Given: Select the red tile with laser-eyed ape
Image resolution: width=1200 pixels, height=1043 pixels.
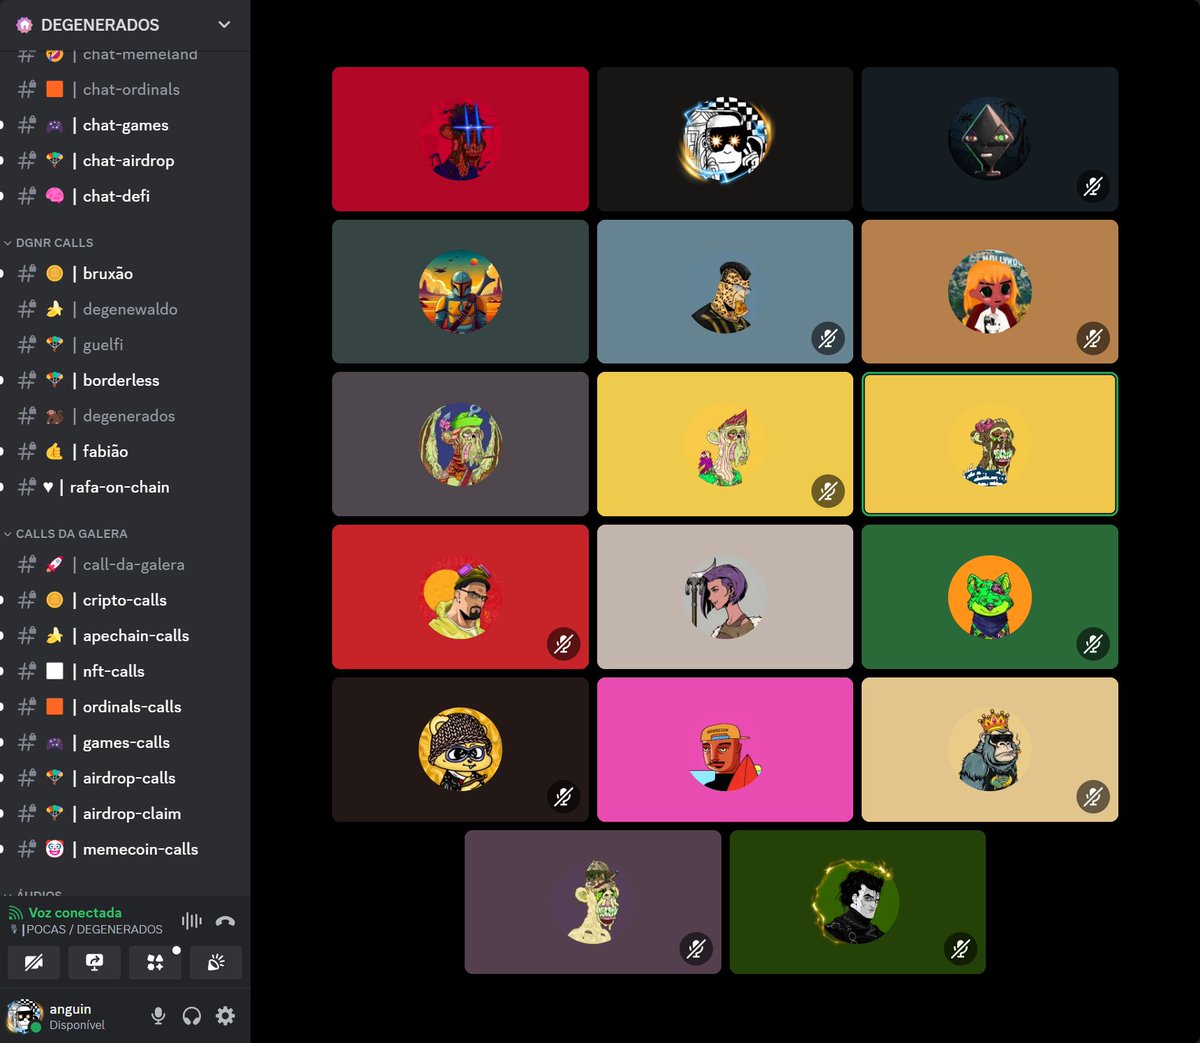Looking at the screenshot, I should click(460, 139).
